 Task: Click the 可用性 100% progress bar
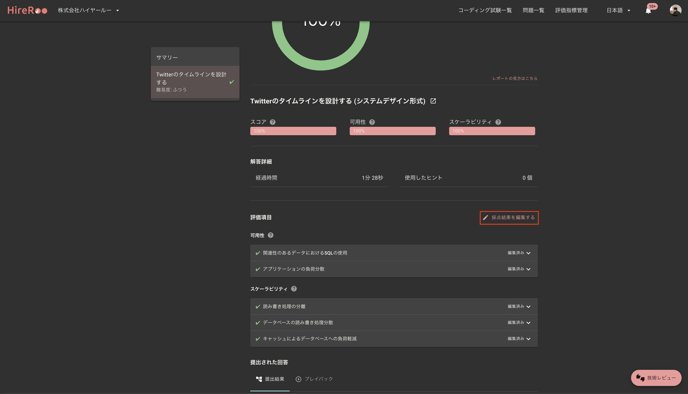(x=393, y=131)
